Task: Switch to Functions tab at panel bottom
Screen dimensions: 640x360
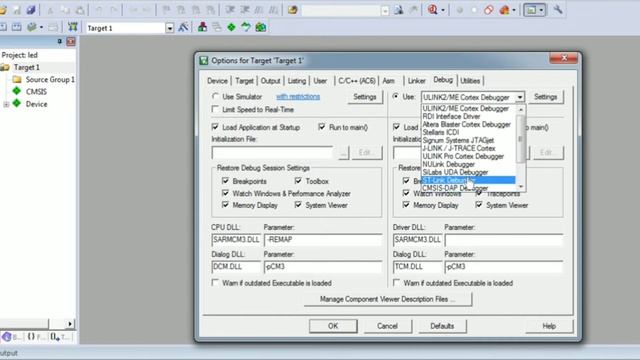Action: tap(36, 337)
